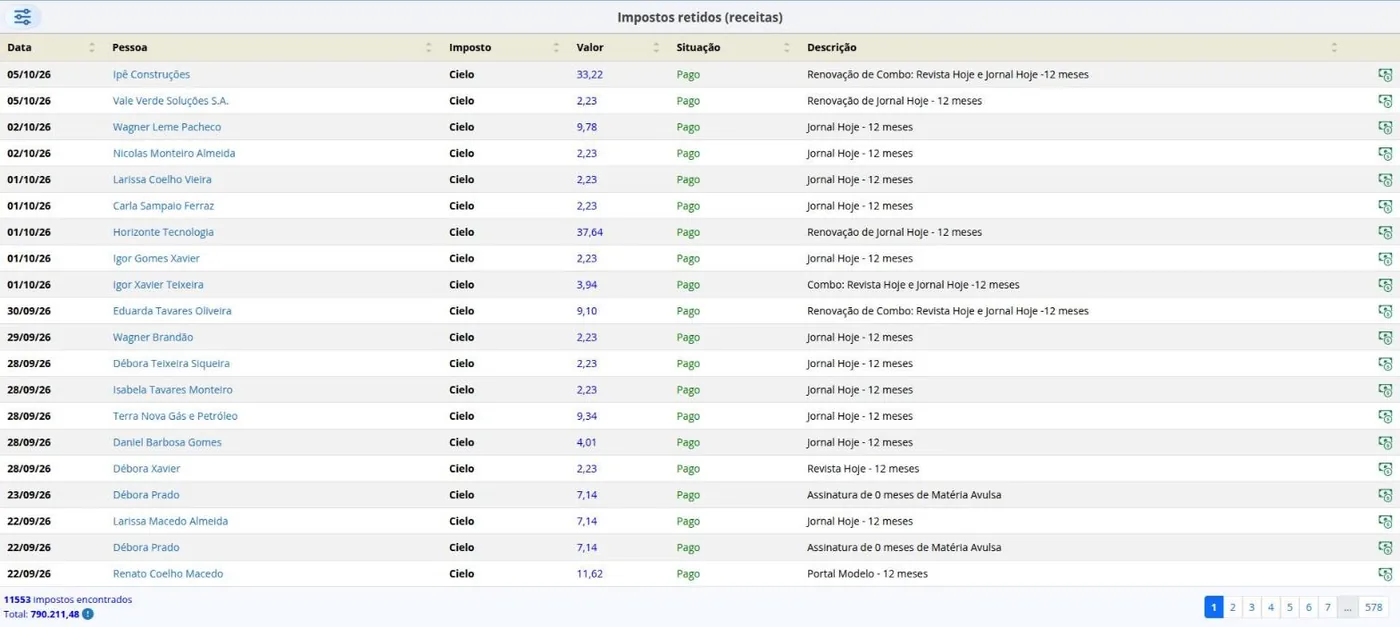The width and height of the screenshot is (1400, 627).
Task: Click the info icon beside Total
Action: click(88, 614)
